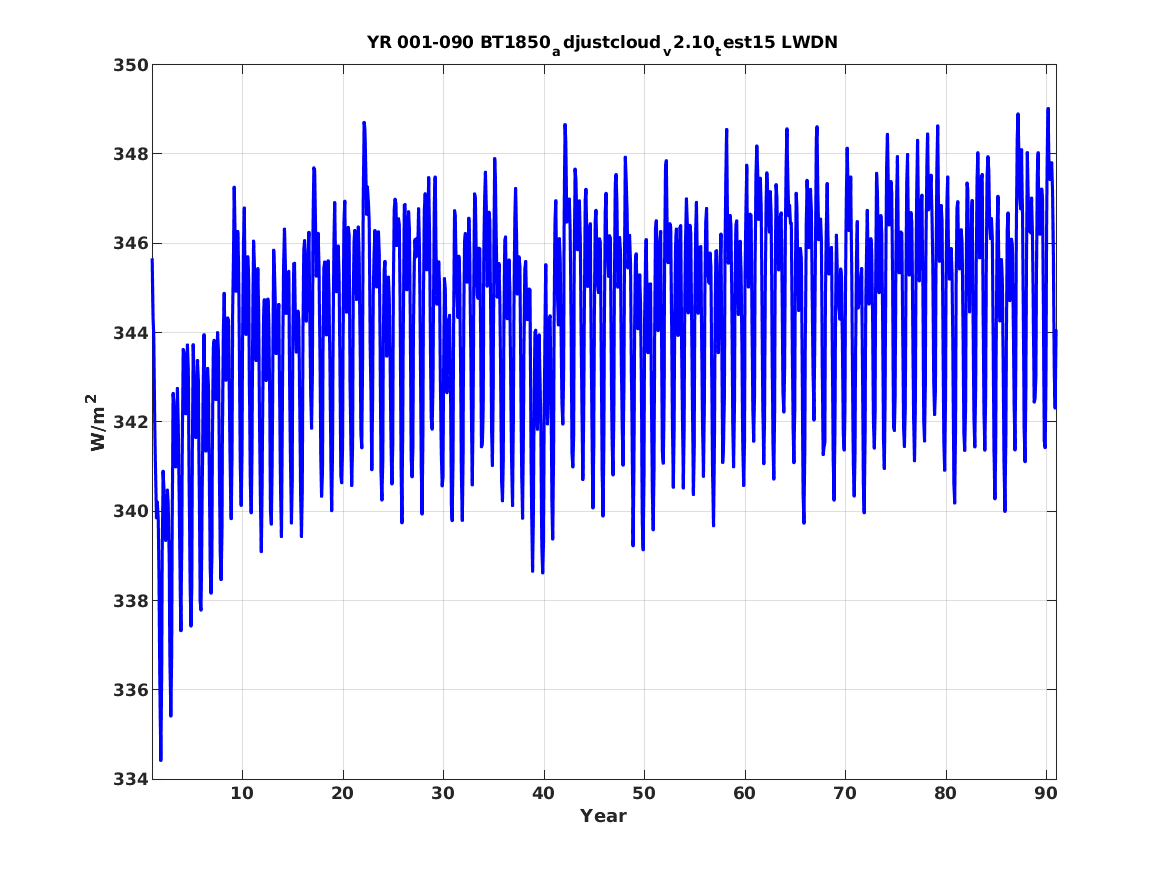Click y-axis tick label 342
This screenshot has width=1167, height=875.
tap(130, 422)
